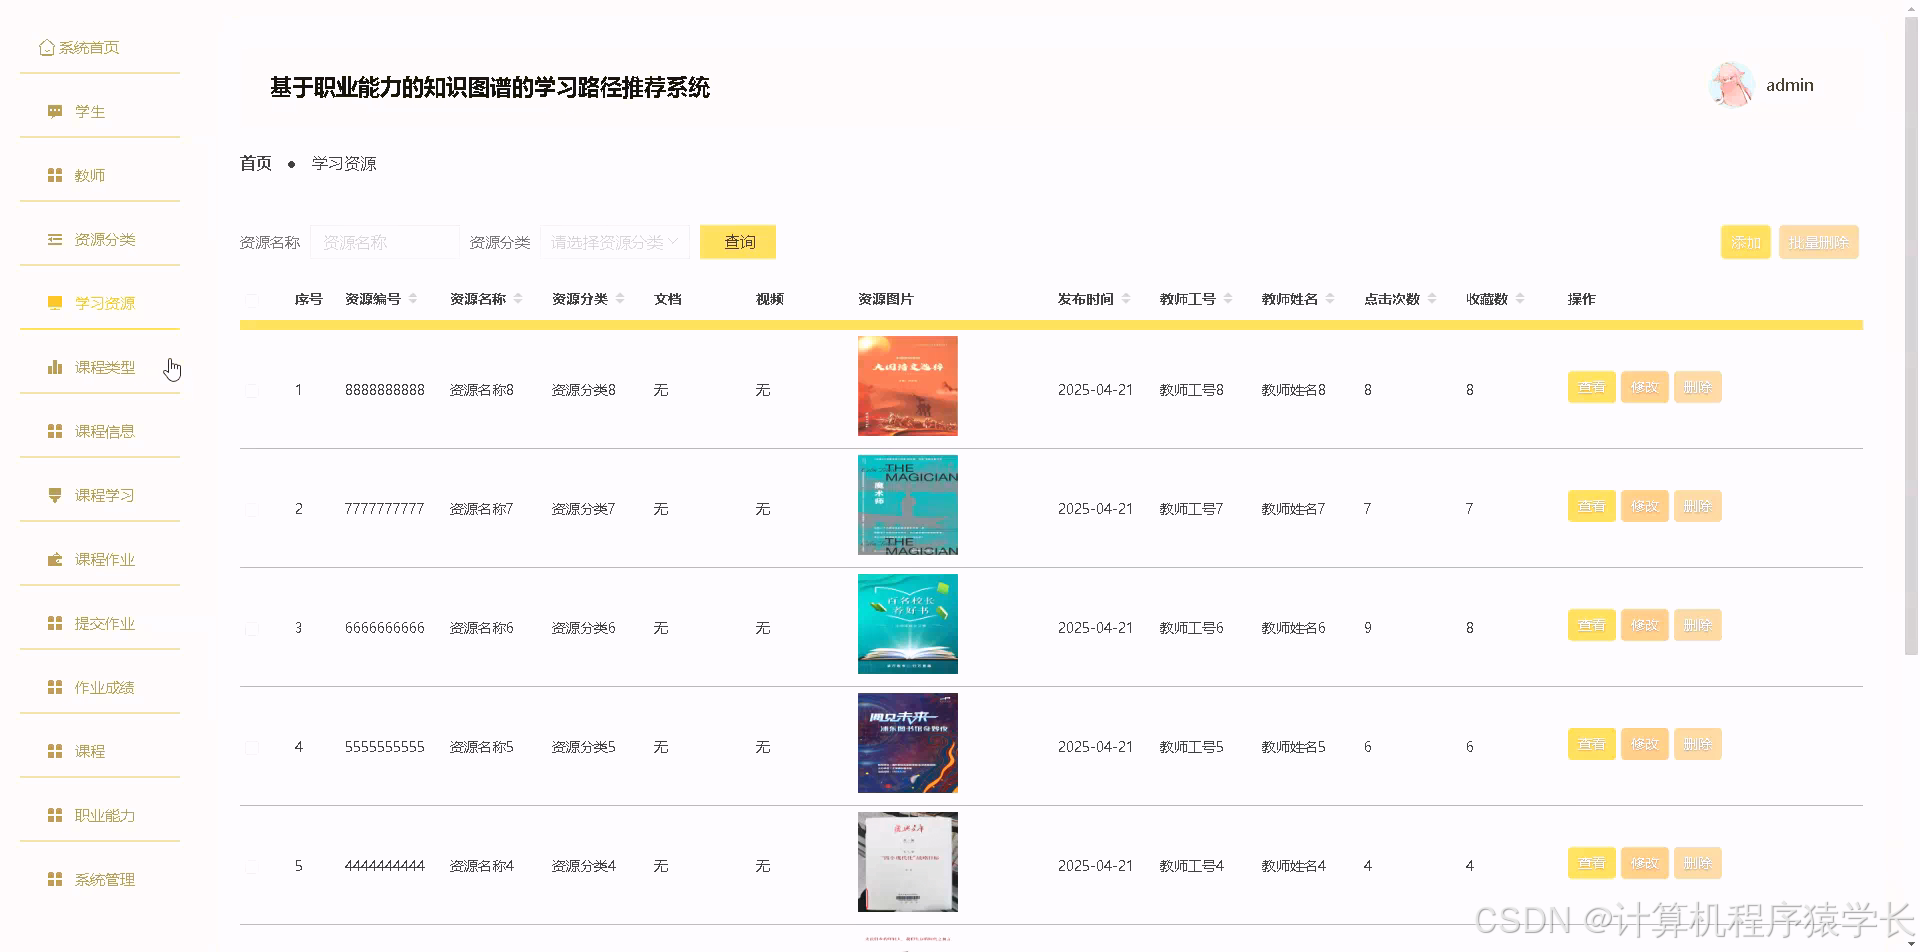This screenshot has width=1920, height=952.
Task: Select the 学生 sidebar icon
Action: 54,111
